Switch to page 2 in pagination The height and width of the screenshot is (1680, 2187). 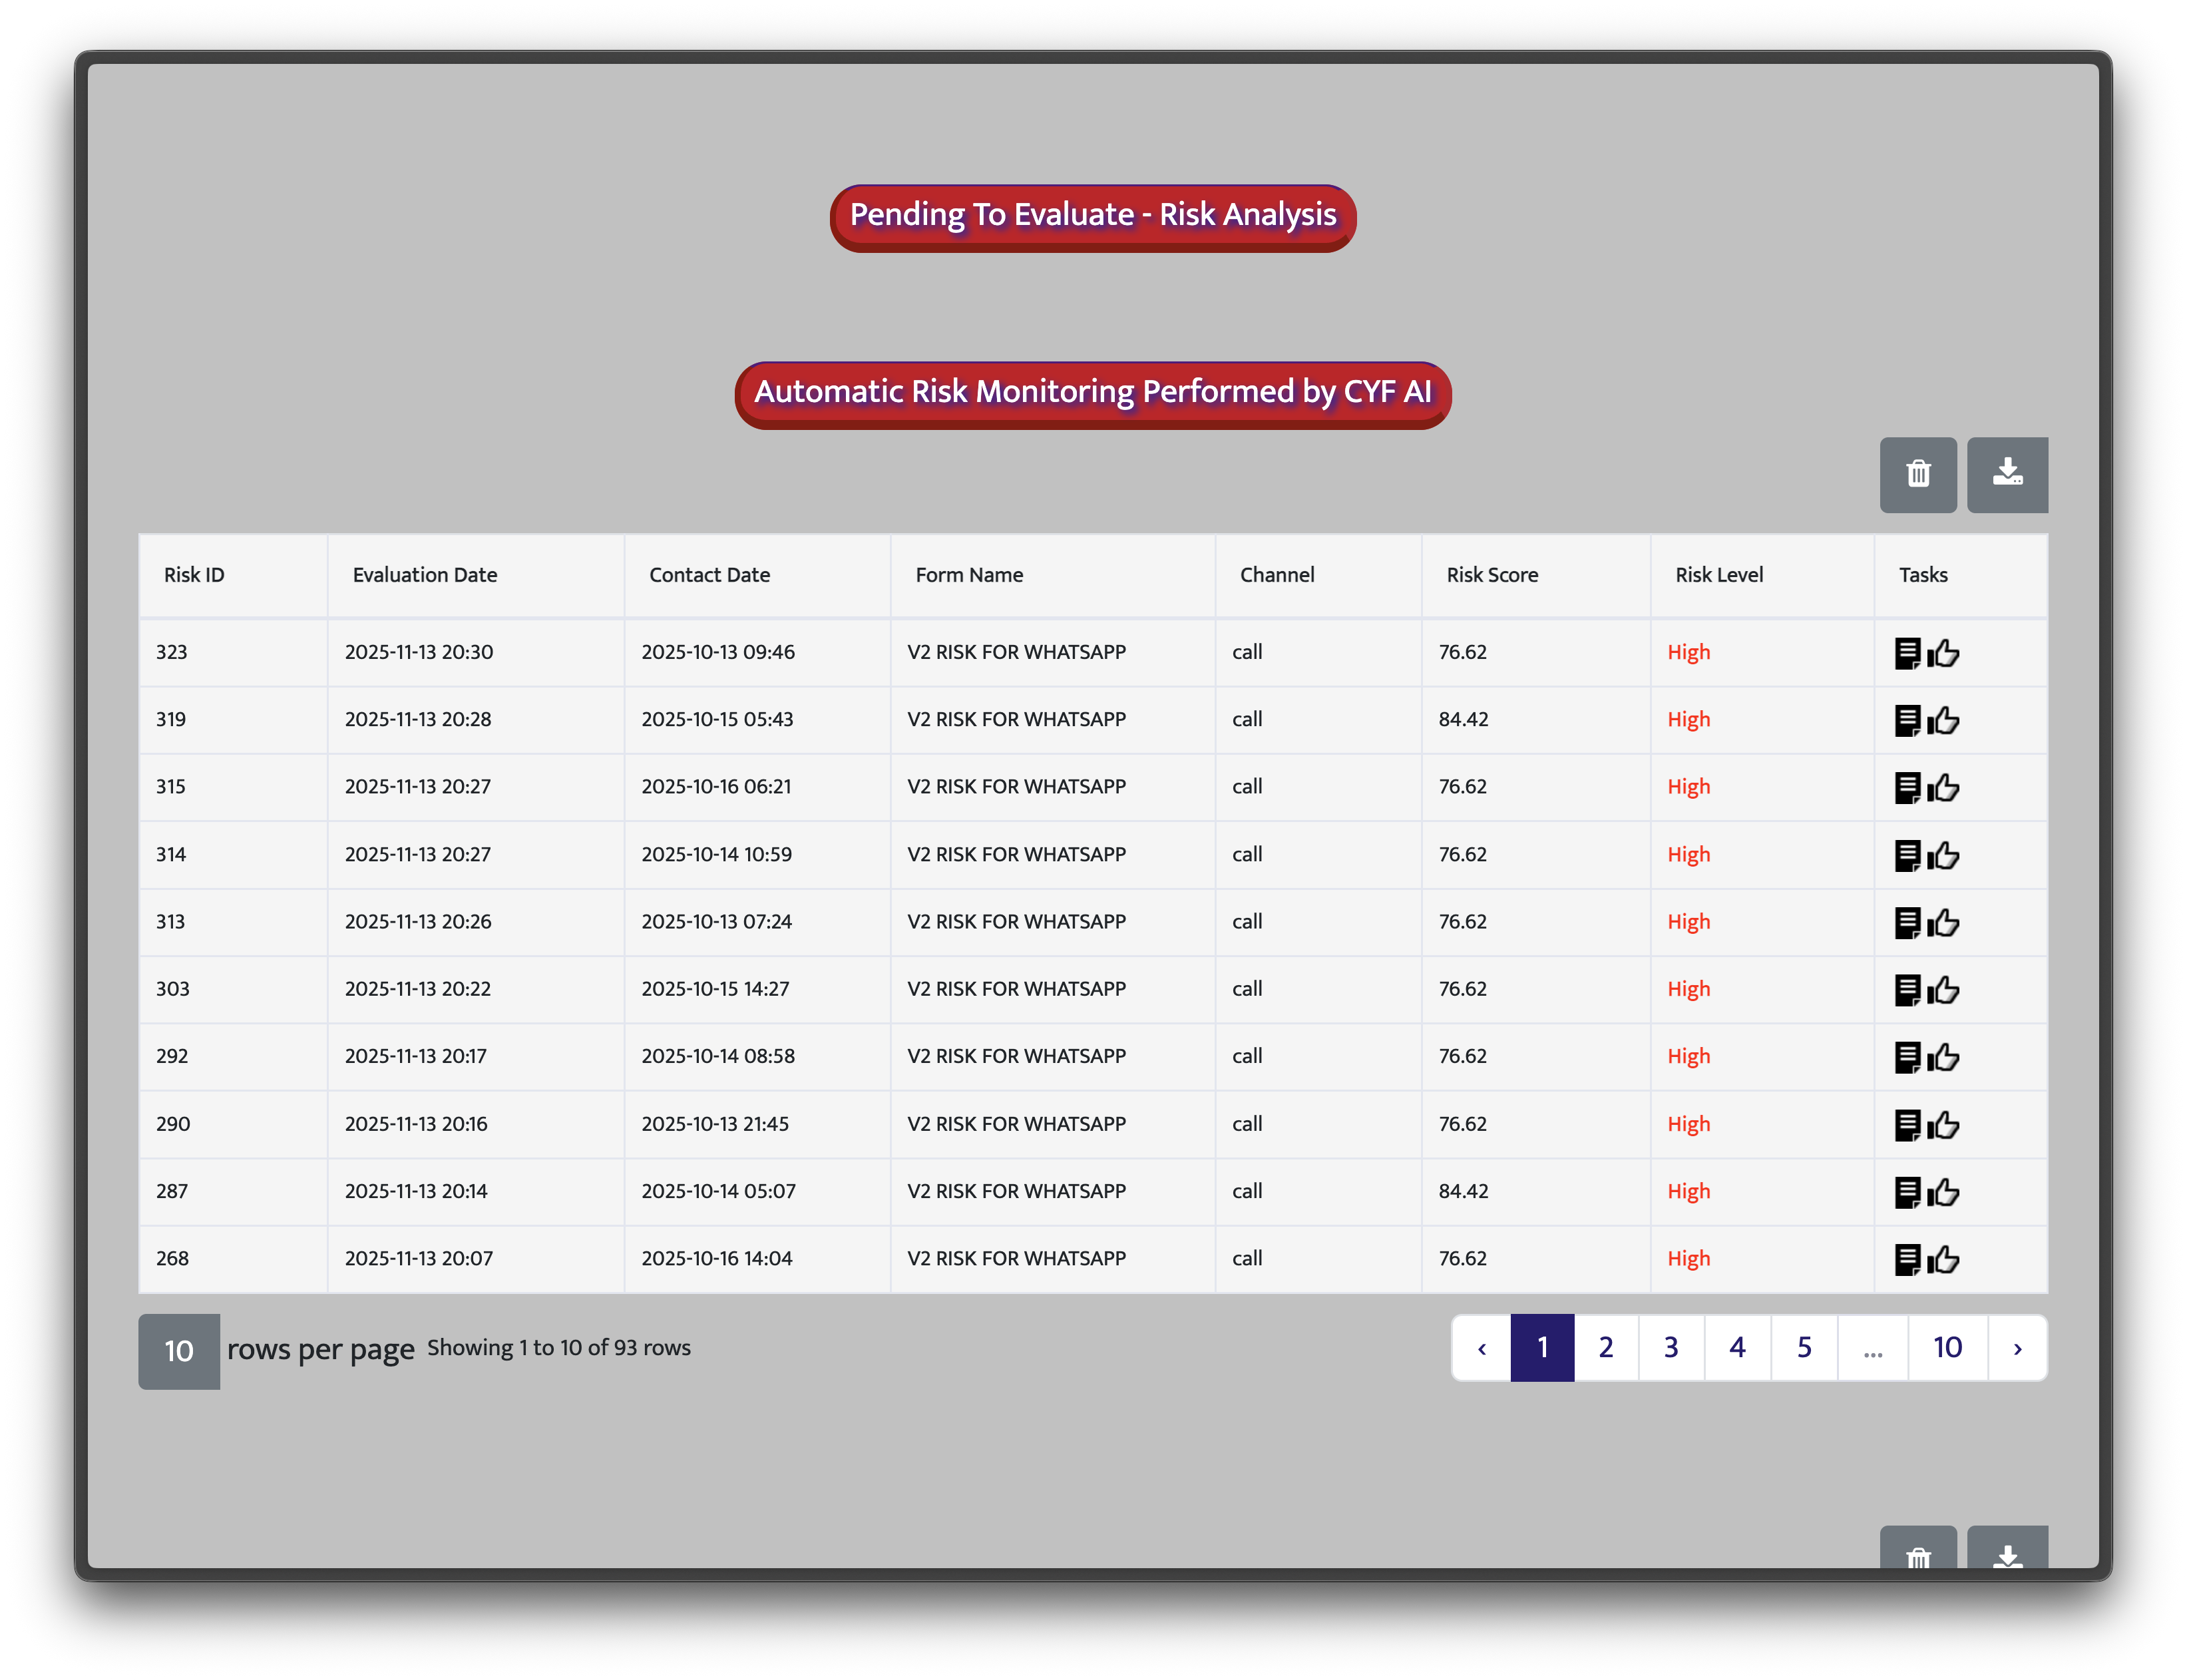point(1606,1348)
